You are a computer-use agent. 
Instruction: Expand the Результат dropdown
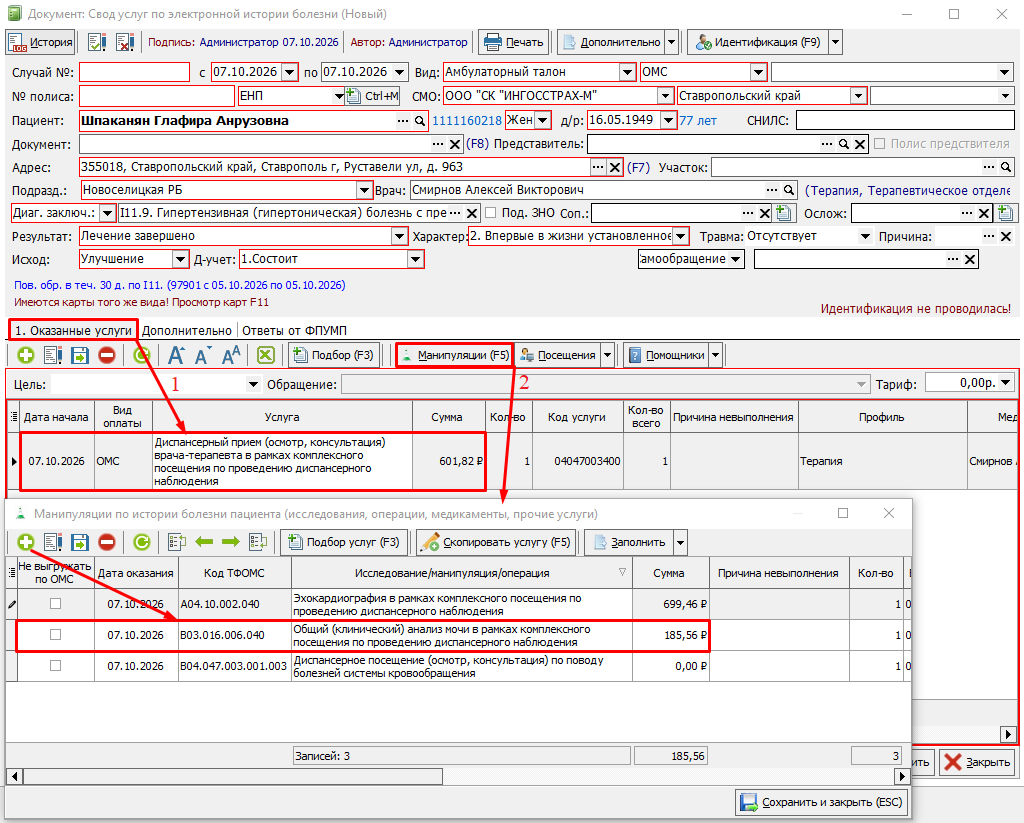(400, 236)
